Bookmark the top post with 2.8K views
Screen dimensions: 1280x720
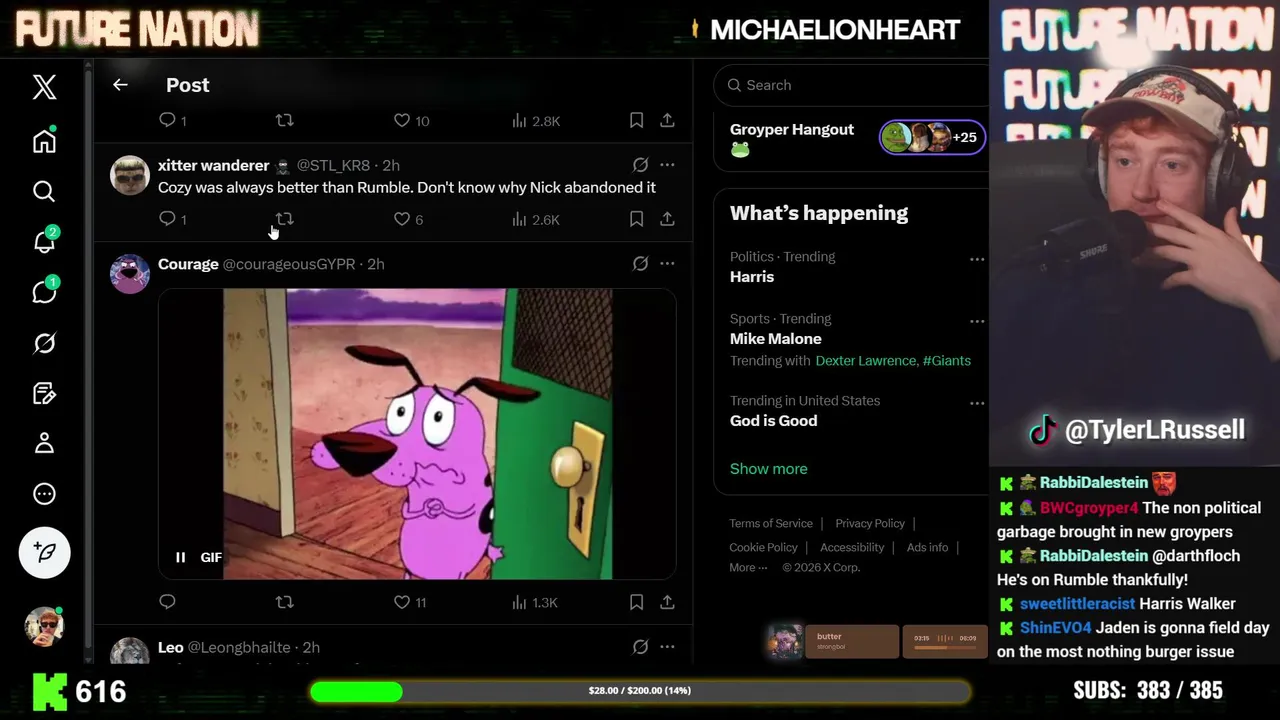(x=636, y=120)
